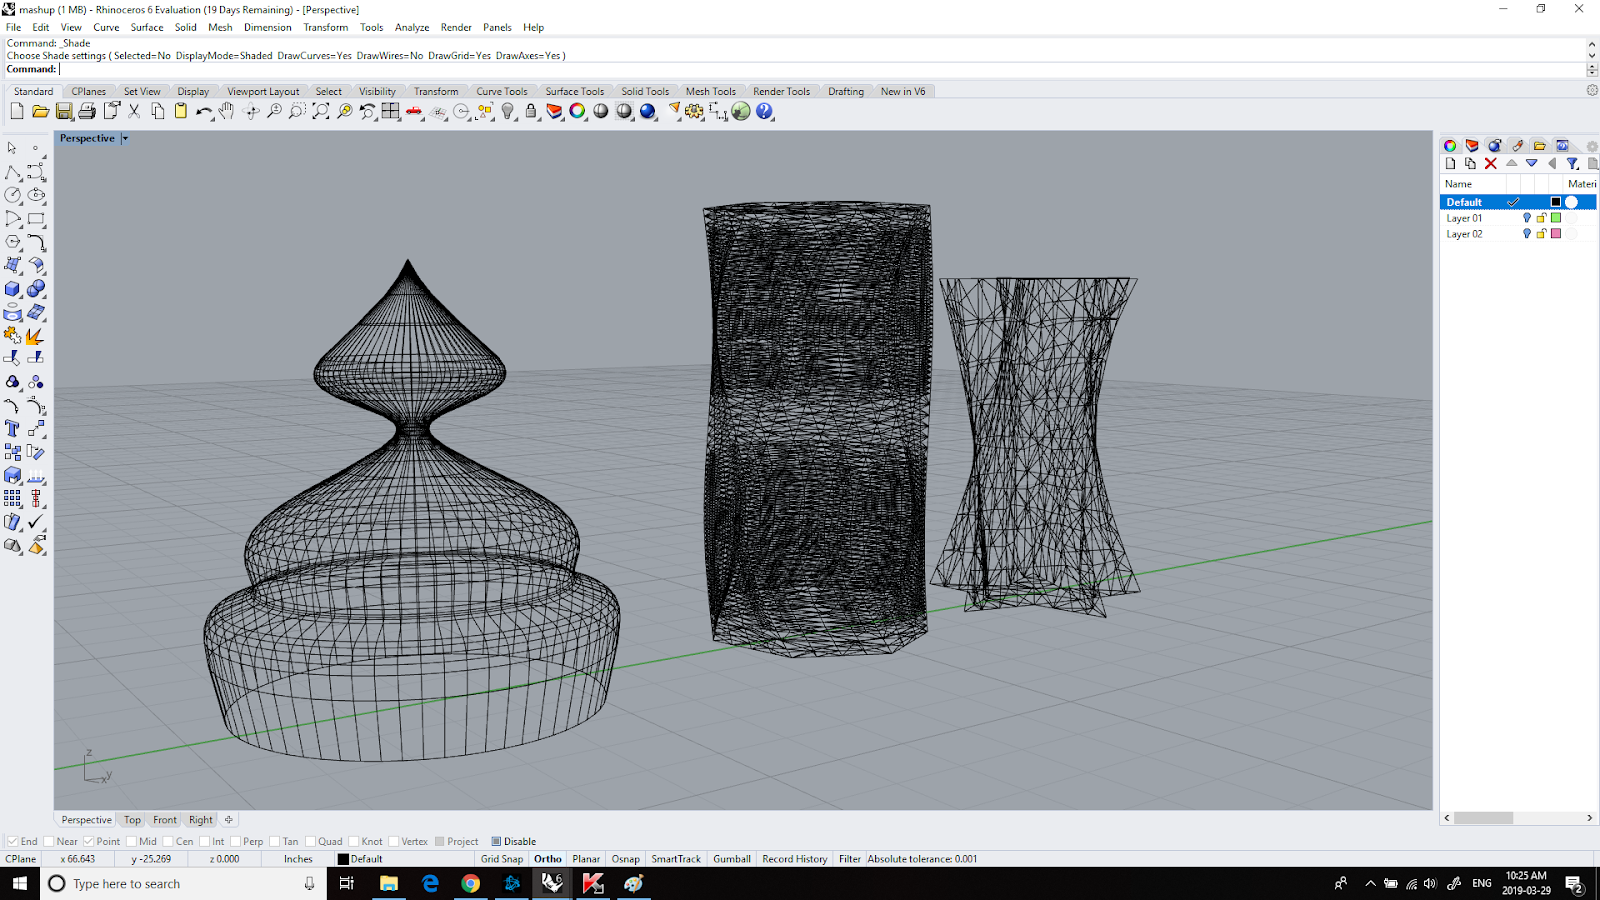Enable the Mid osnap checkbox

click(x=132, y=841)
